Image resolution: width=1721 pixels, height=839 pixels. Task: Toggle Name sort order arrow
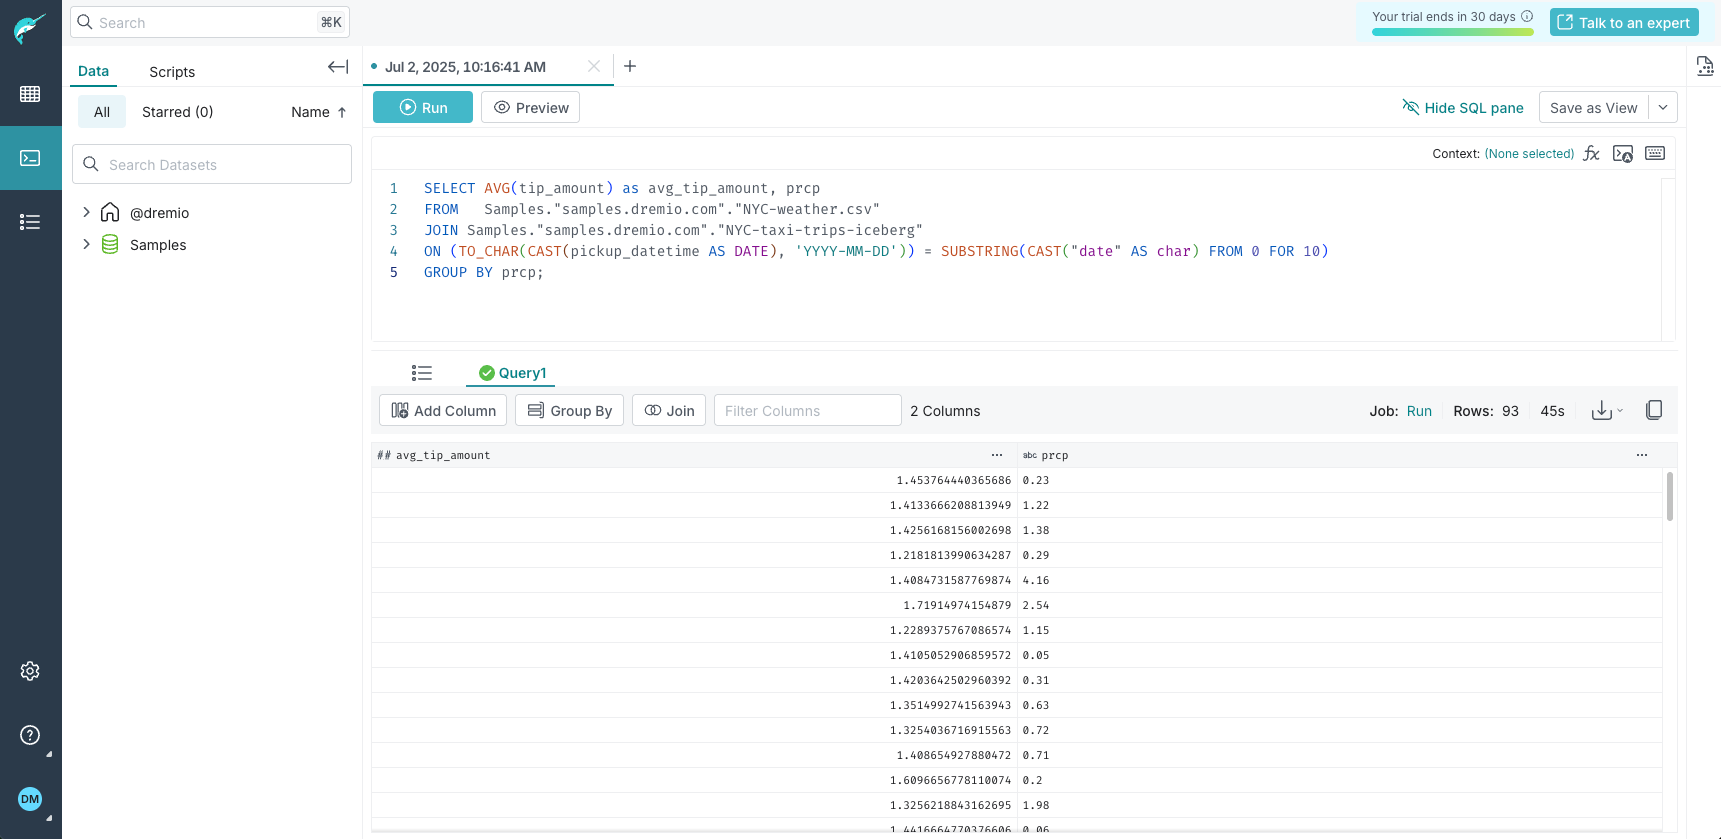pos(342,112)
